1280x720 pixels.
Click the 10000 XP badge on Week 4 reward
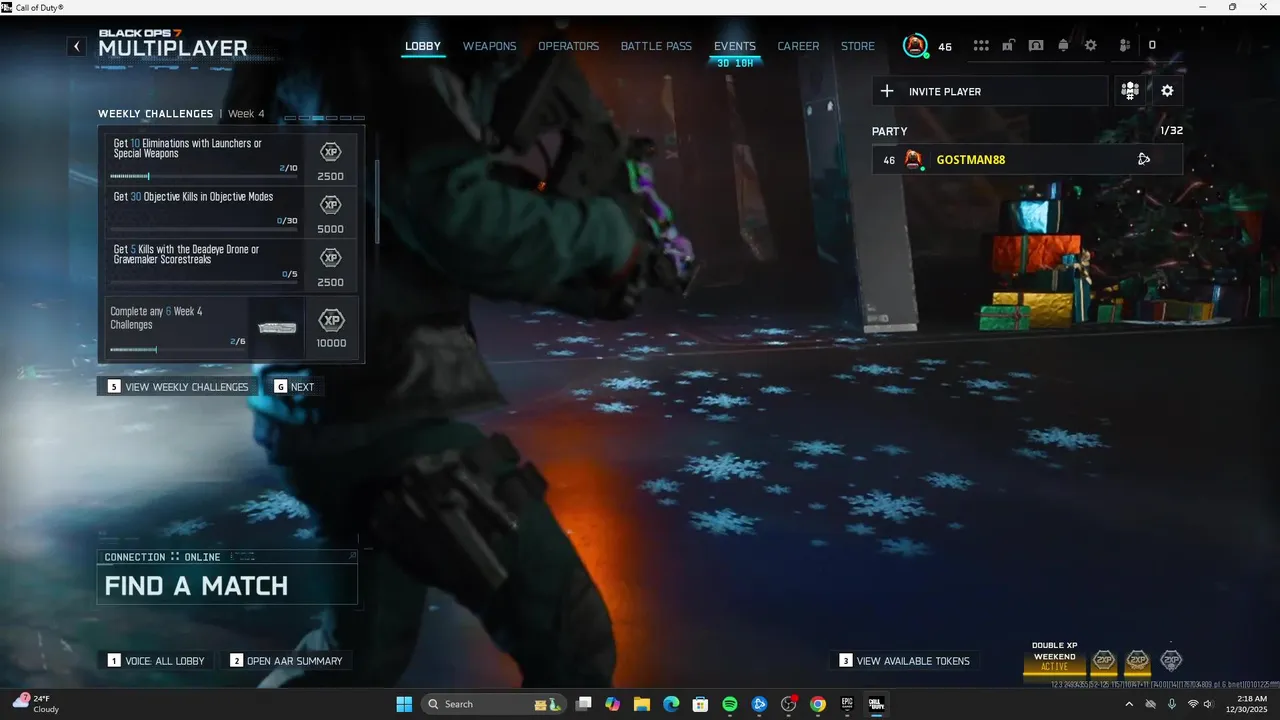331,321
